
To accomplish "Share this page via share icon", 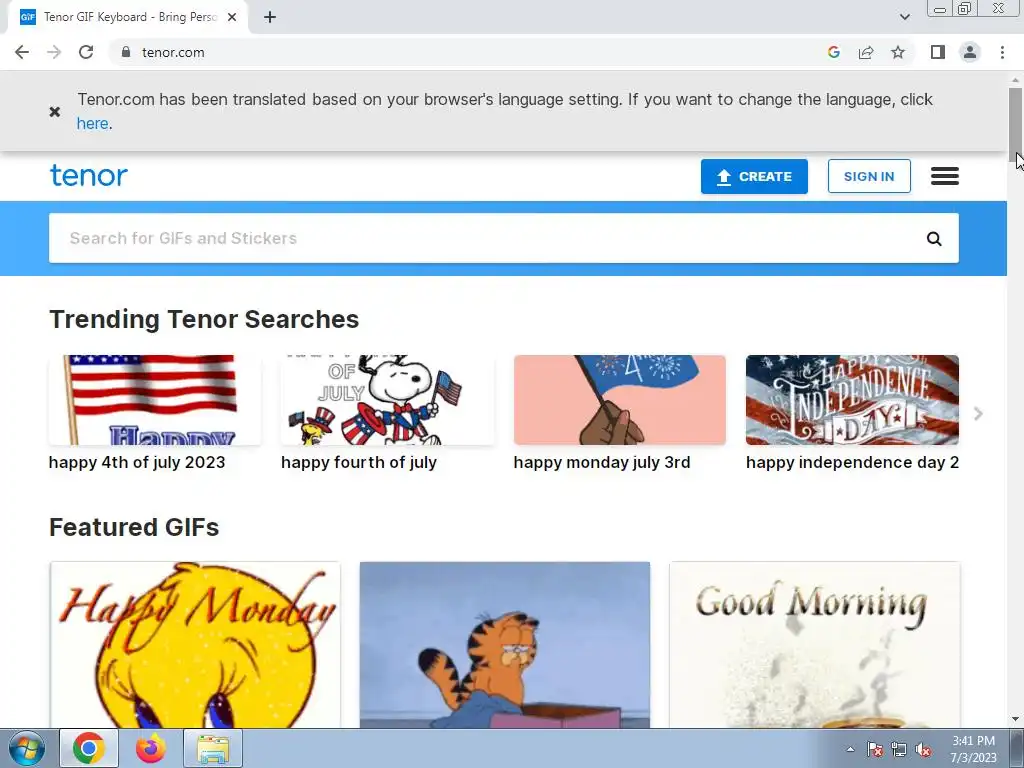I will pyautogui.click(x=866, y=52).
